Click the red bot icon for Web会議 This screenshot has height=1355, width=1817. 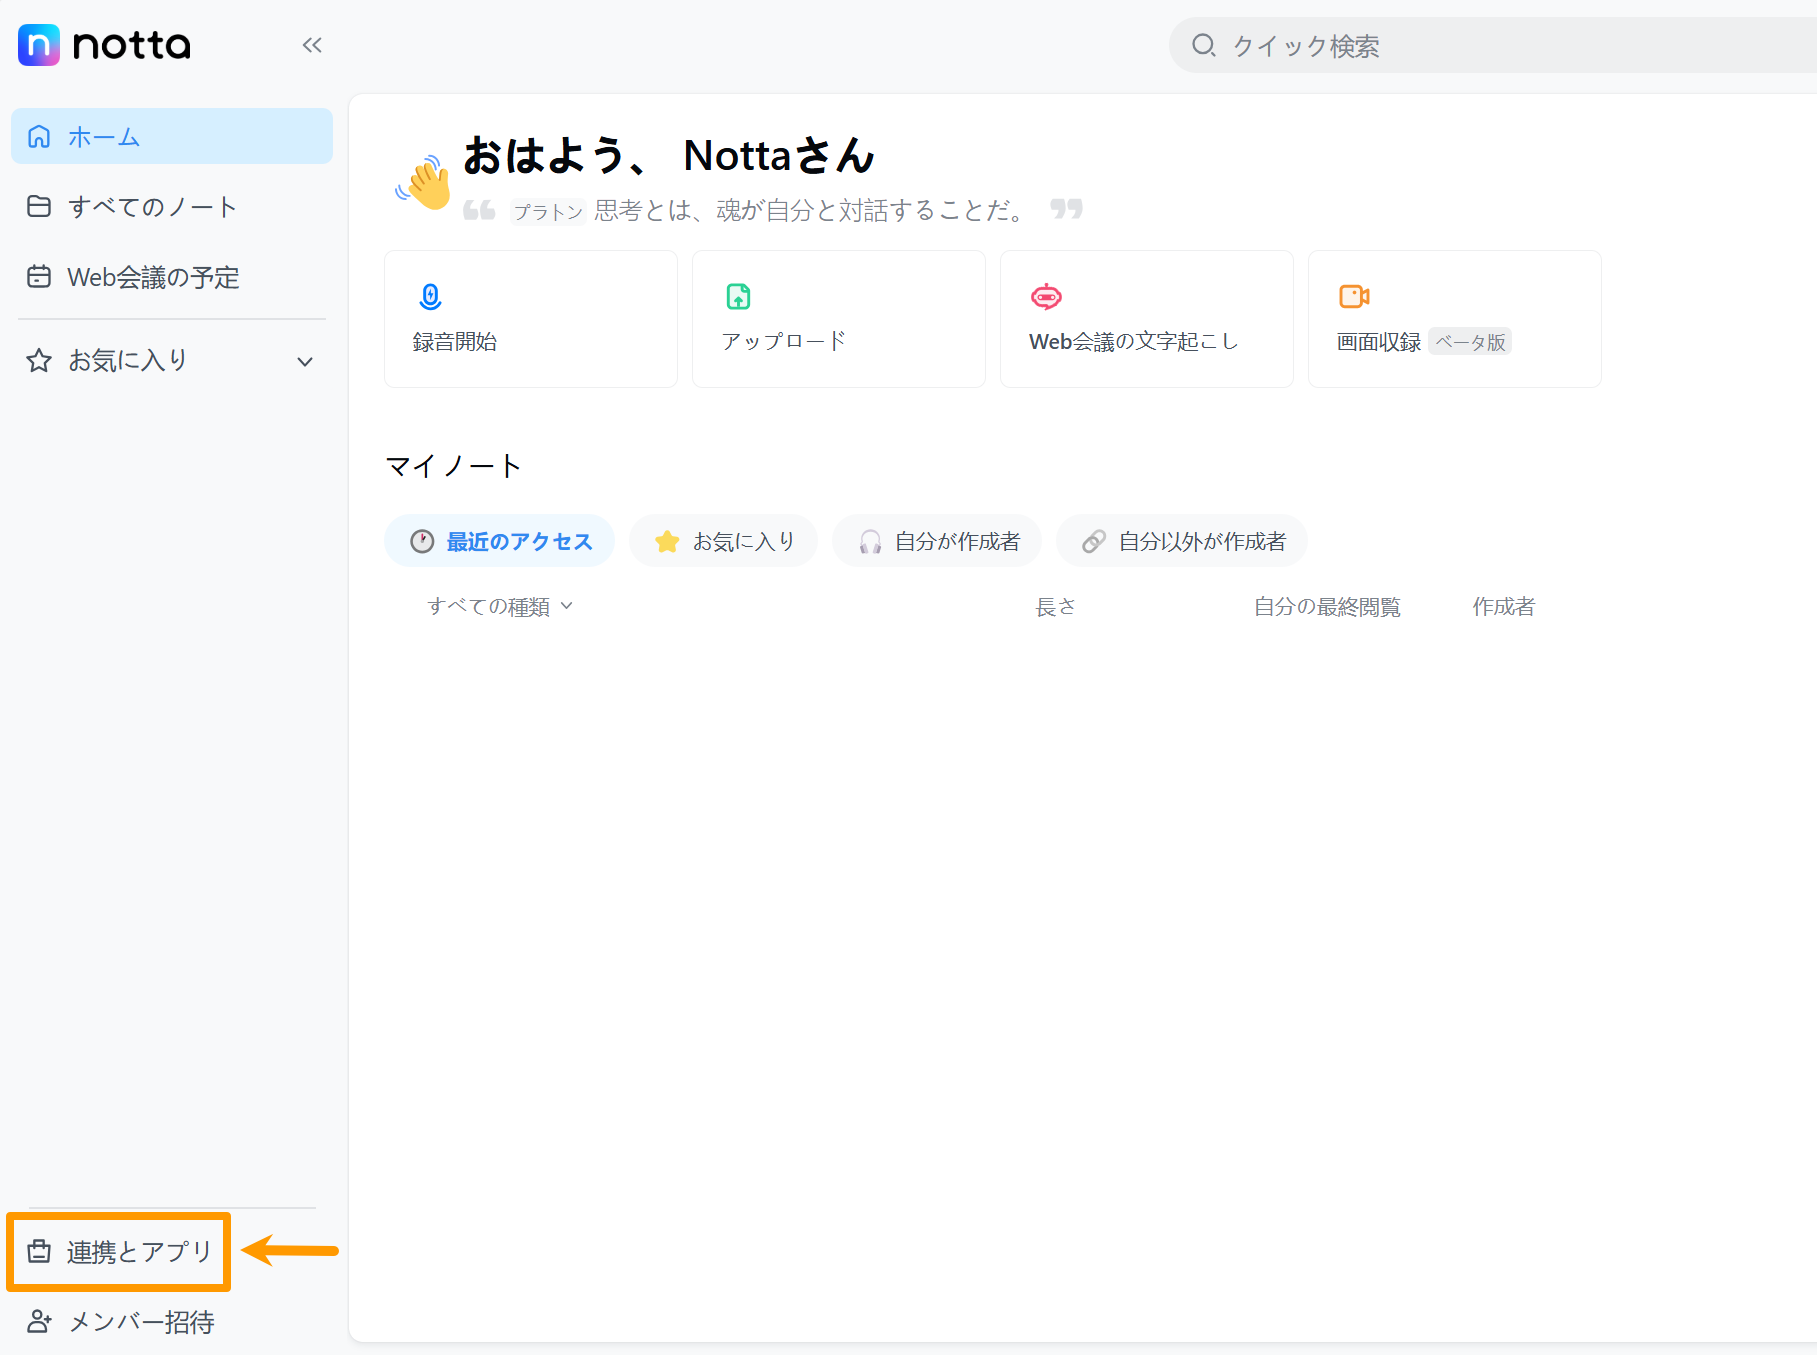pos(1046,296)
